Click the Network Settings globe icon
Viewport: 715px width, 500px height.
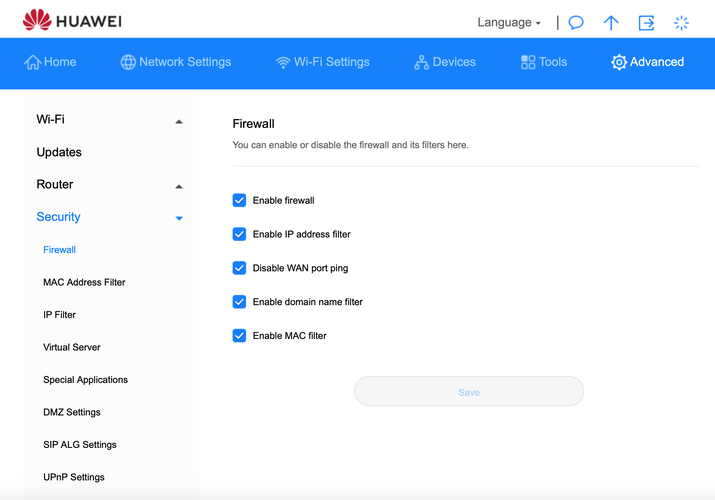click(128, 62)
